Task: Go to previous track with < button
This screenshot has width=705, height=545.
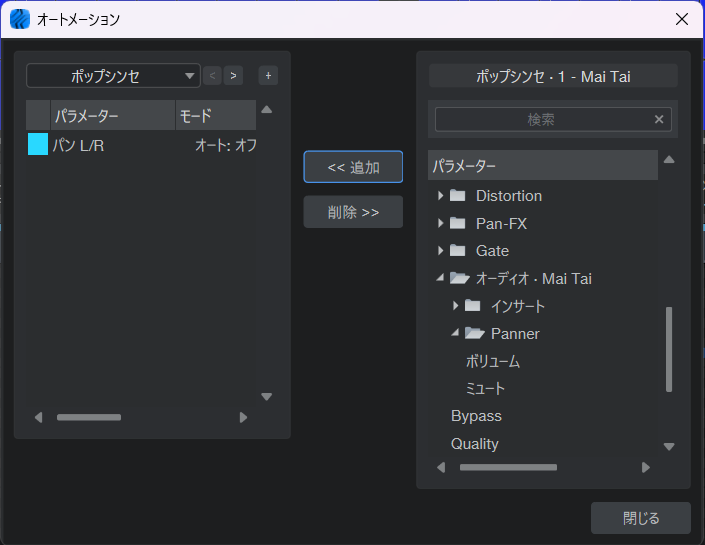Action: tap(212, 76)
